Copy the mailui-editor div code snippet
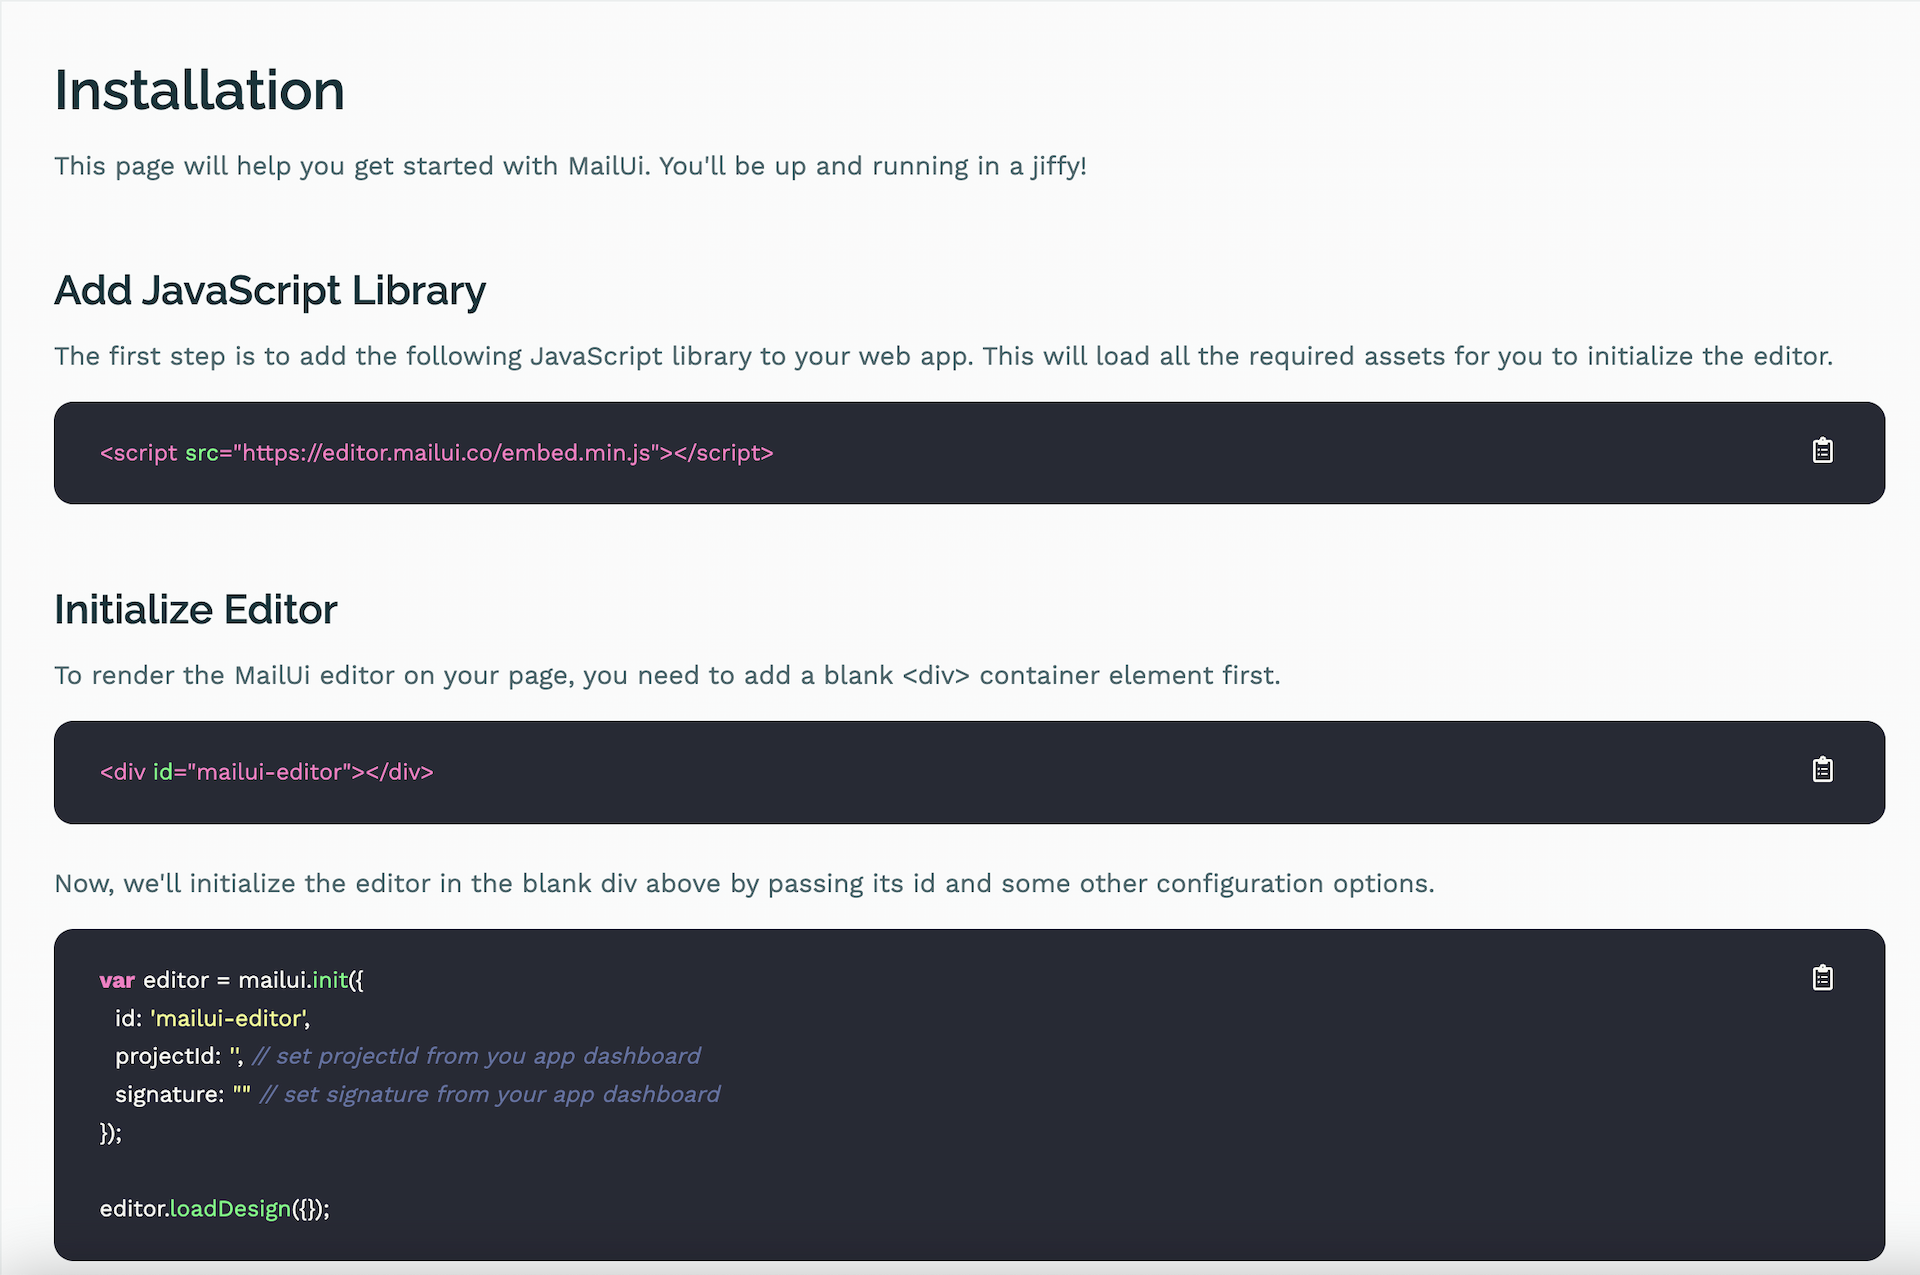 pyautogui.click(x=1822, y=770)
